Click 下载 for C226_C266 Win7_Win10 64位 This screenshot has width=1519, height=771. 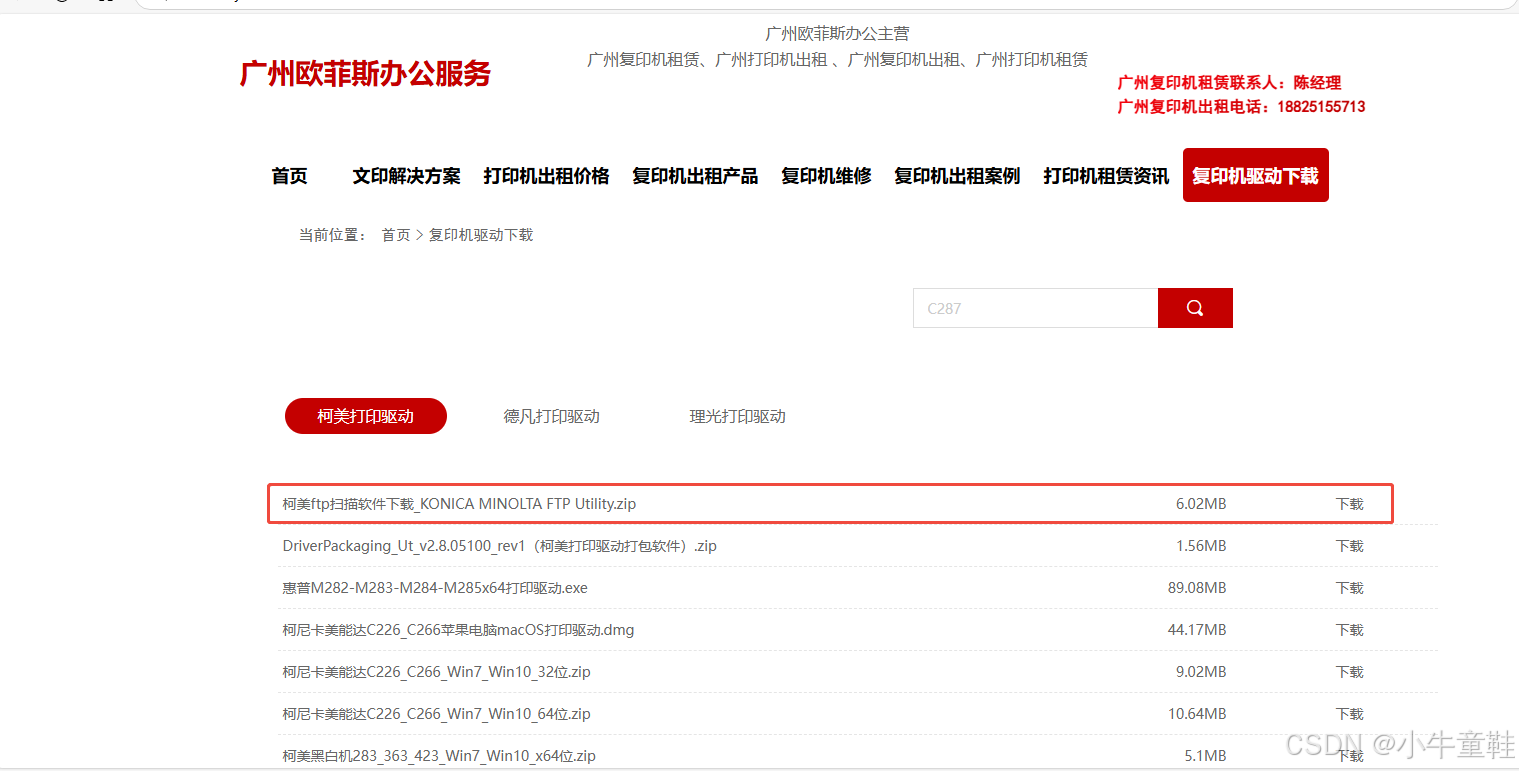tap(1350, 714)
